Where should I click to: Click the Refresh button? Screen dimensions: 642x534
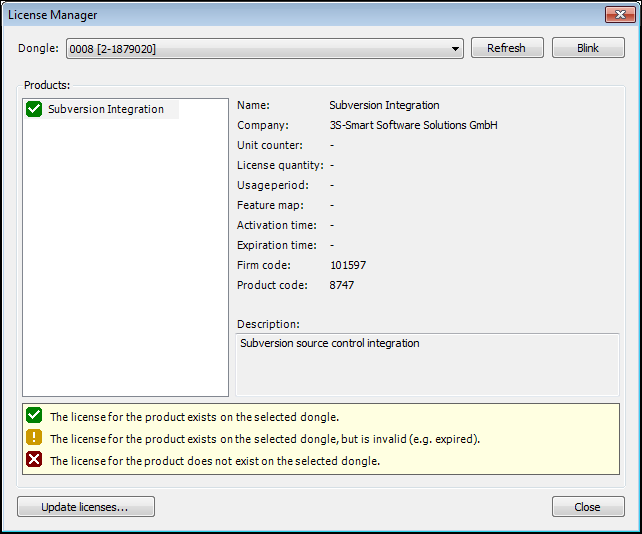point(507,48)
